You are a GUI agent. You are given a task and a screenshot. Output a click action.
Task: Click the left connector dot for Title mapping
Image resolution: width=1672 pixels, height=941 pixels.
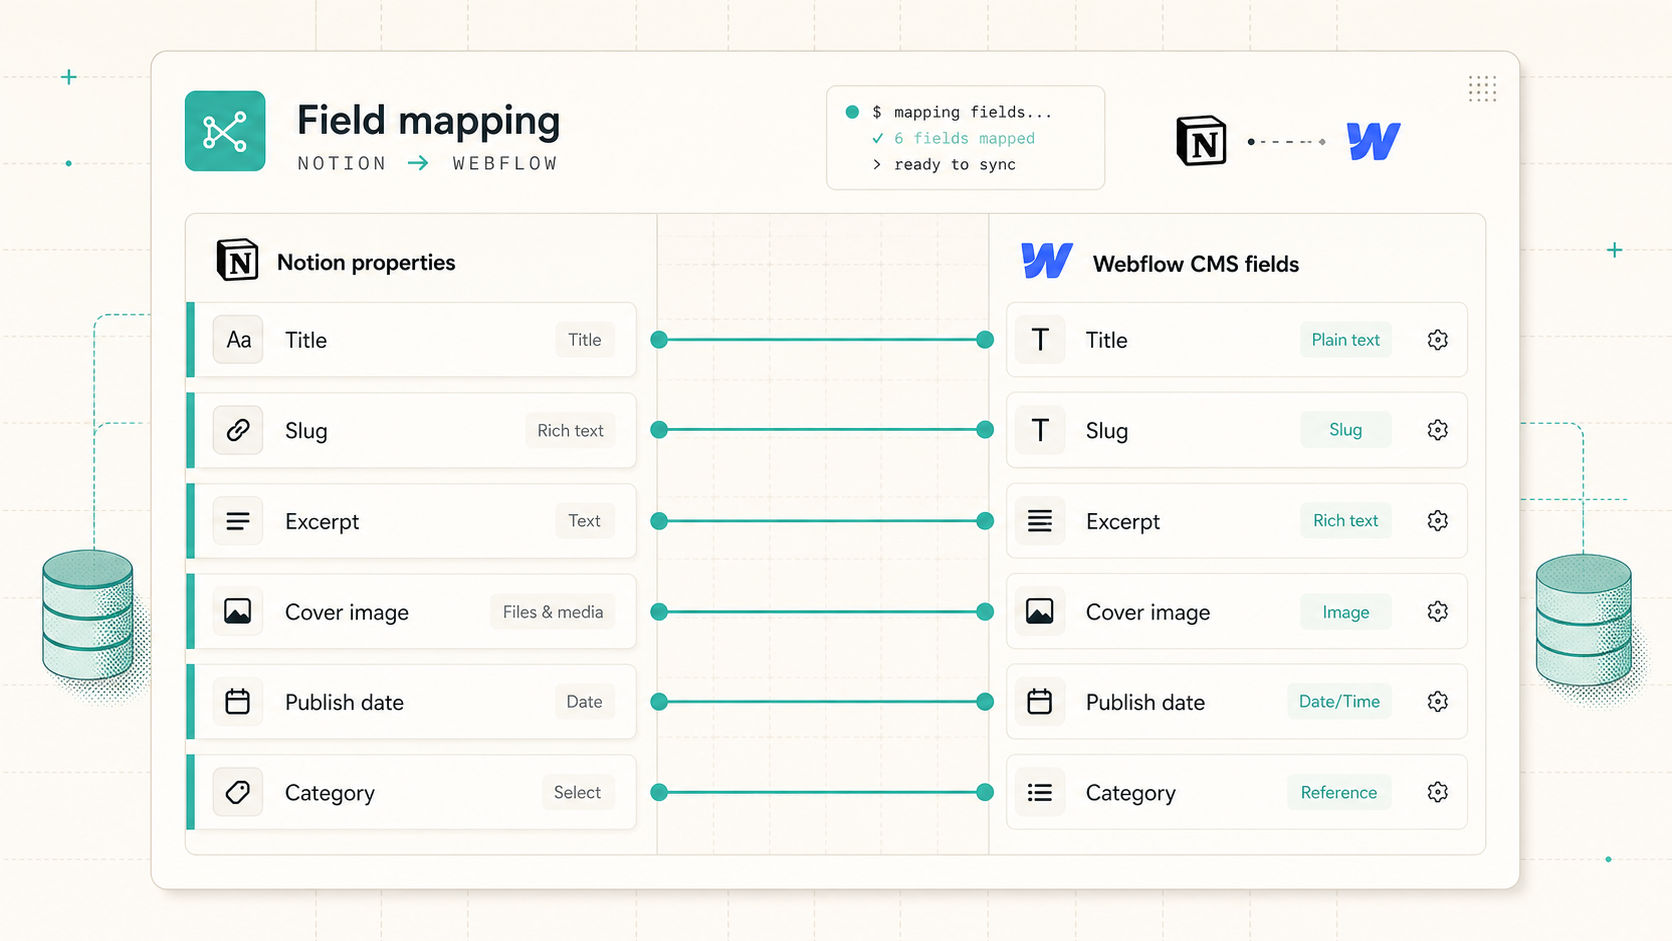coord(659,340)
